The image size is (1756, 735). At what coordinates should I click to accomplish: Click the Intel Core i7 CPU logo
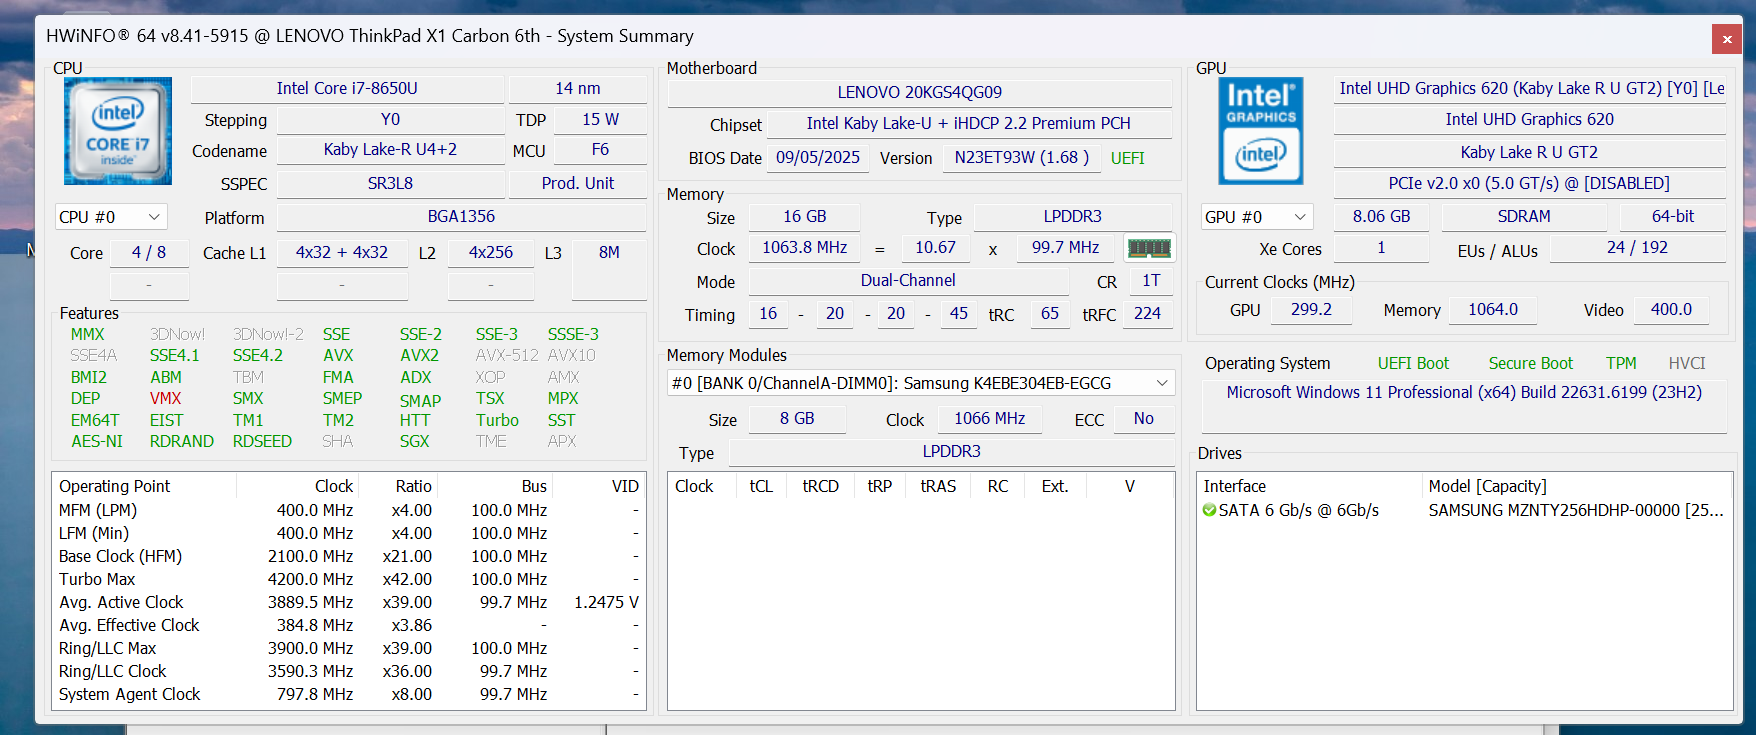coord(118,131)
